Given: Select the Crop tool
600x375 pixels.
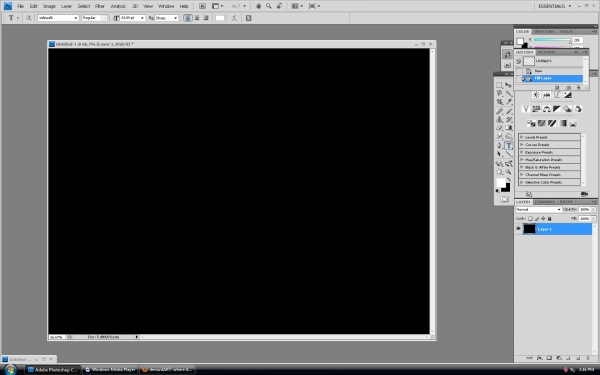Looking at the screenshot, I should tap(499, 102).
